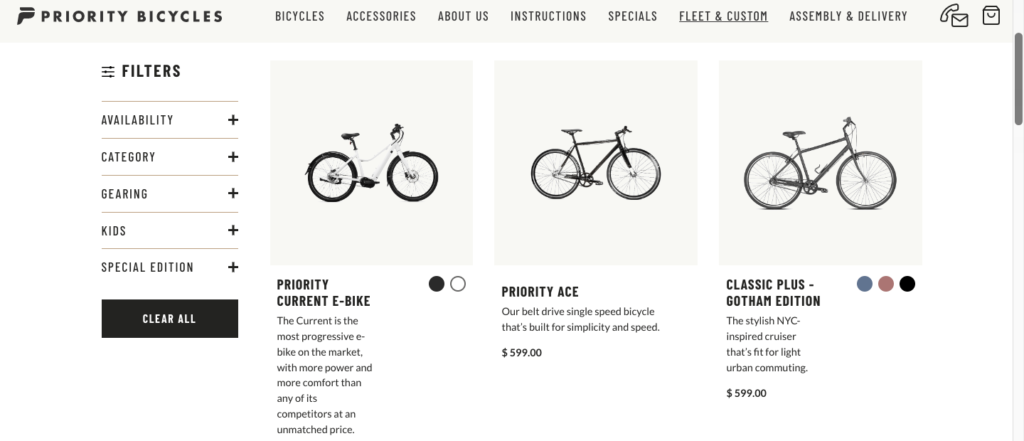Image resolution: width=1024 pixels, height=441 pixels.
Task: Open the Priority Ace bike image
Action: [595, 162]
